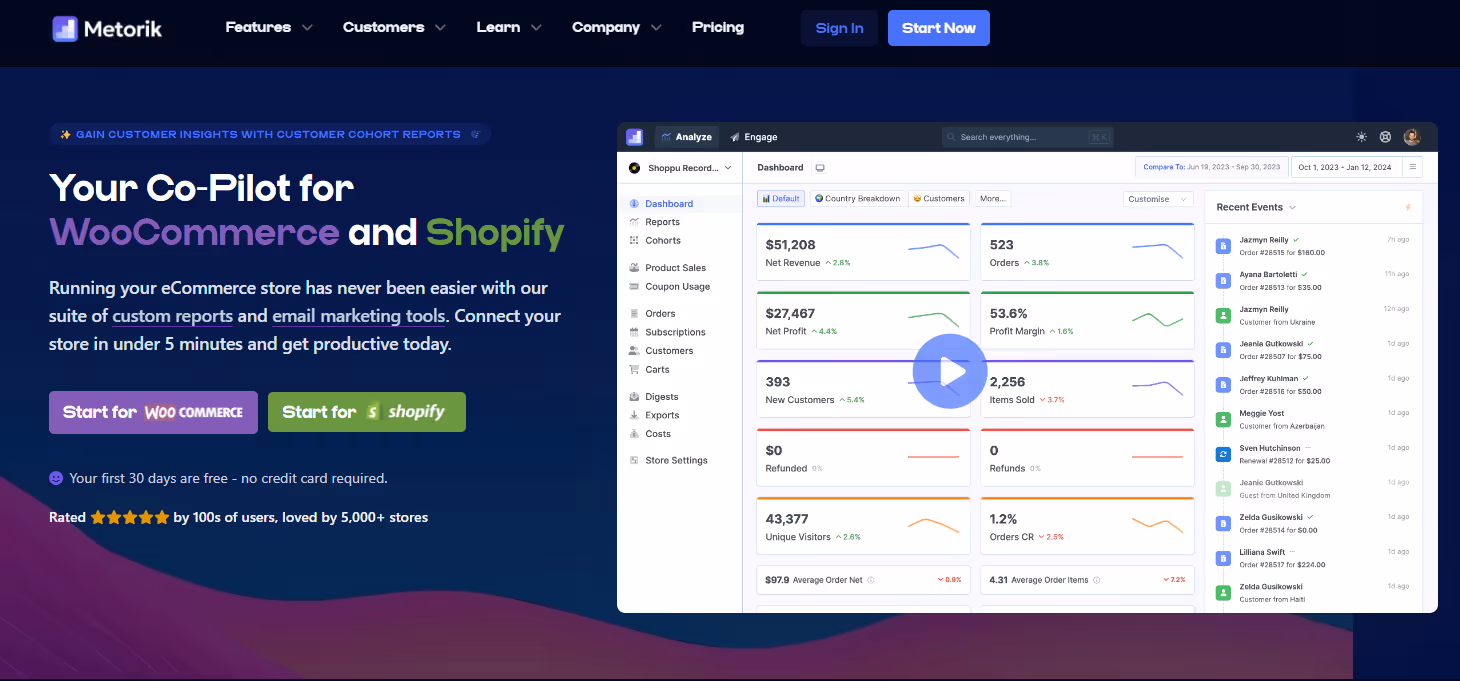Open Customers in the sidebar

(669, 351)
